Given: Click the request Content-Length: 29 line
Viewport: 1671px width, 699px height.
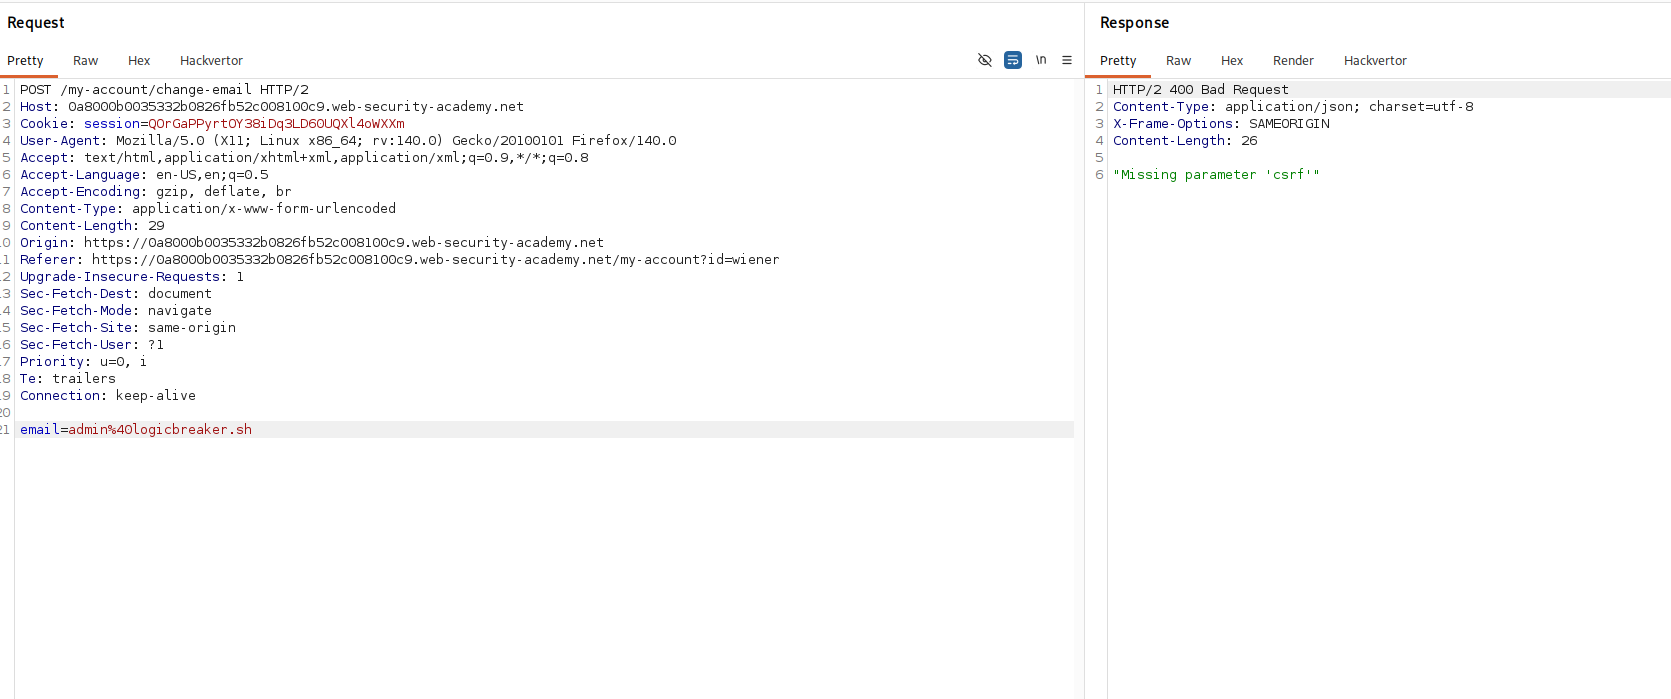Looking at the screenshot, I should tap(92, 226).
